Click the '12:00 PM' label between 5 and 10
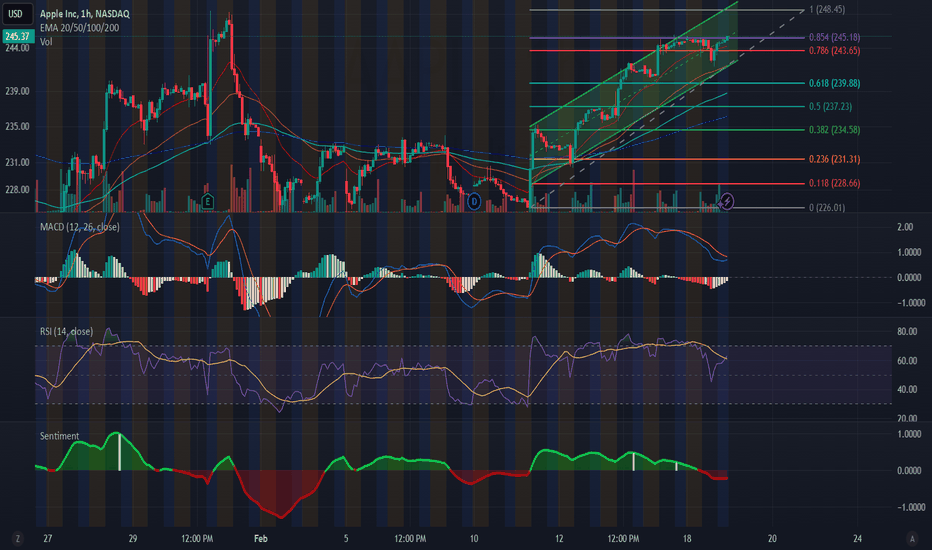 point(410,539)
